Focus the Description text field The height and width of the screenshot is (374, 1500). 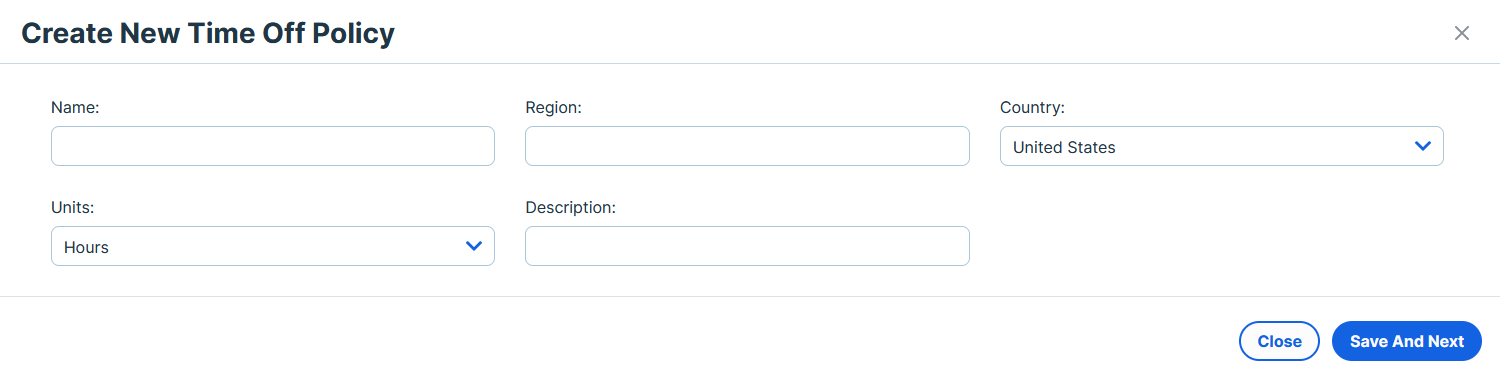click(747, 246)
